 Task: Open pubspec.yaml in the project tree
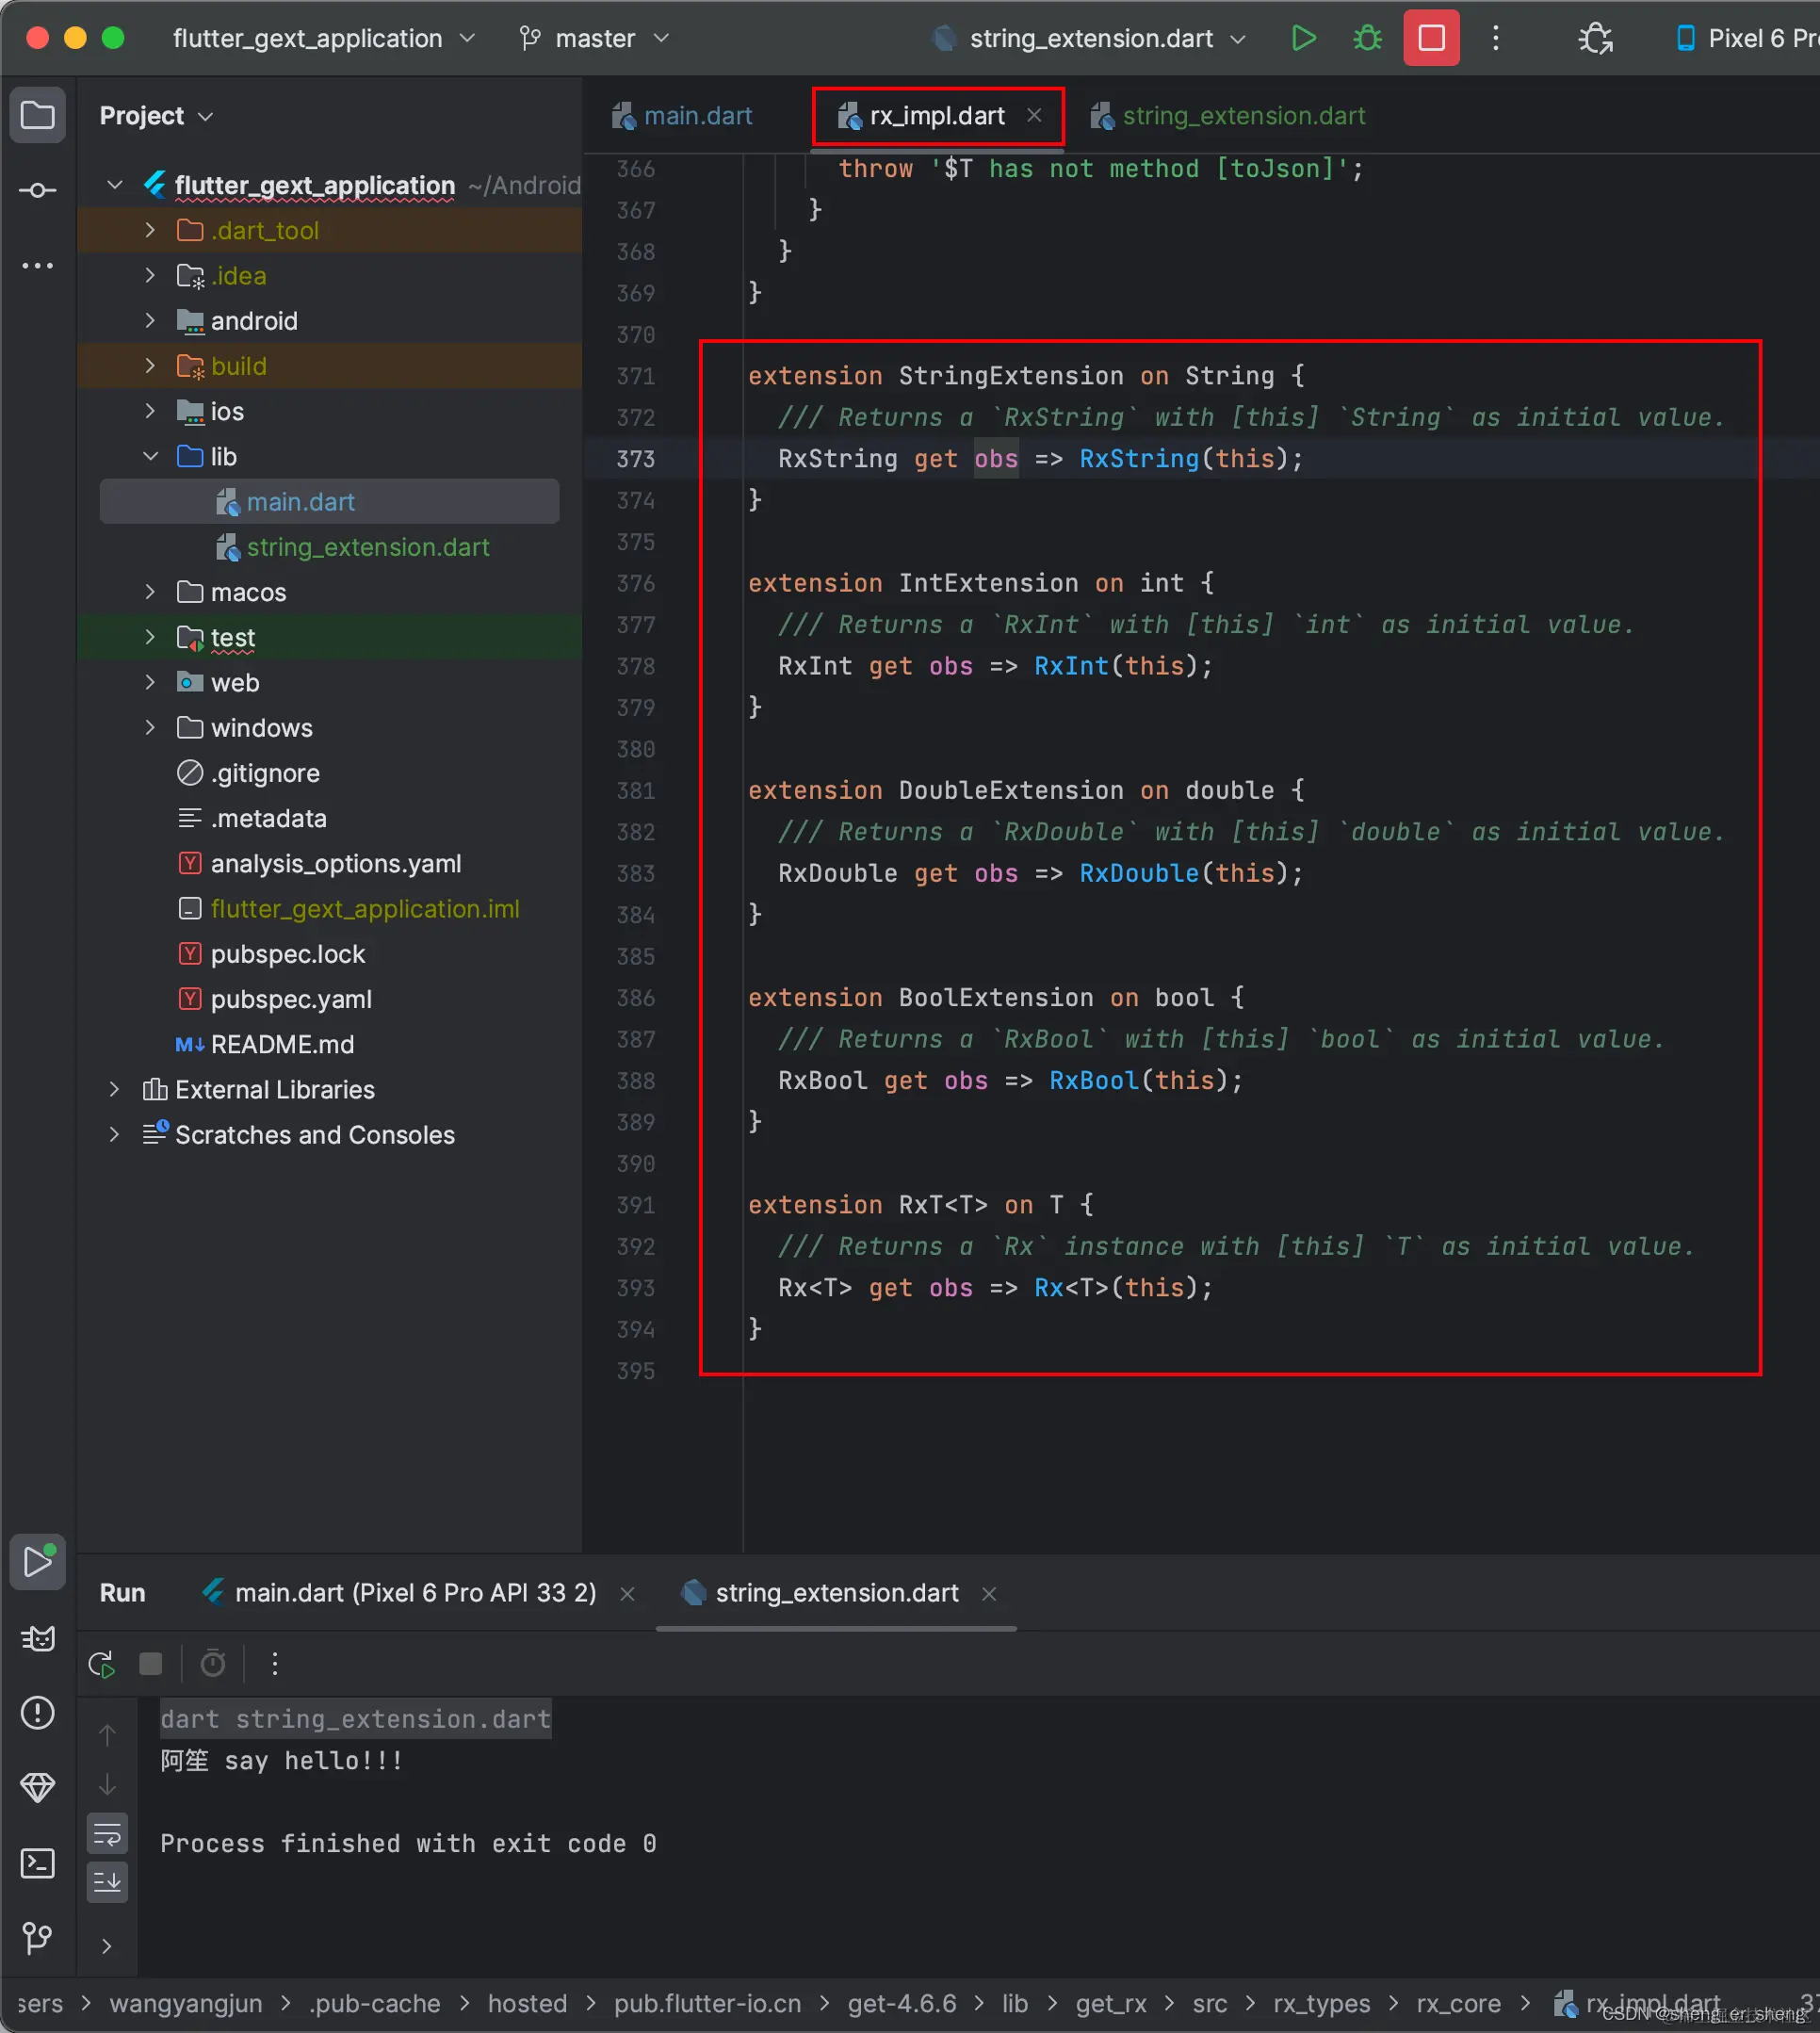click(x=291, y=999)
